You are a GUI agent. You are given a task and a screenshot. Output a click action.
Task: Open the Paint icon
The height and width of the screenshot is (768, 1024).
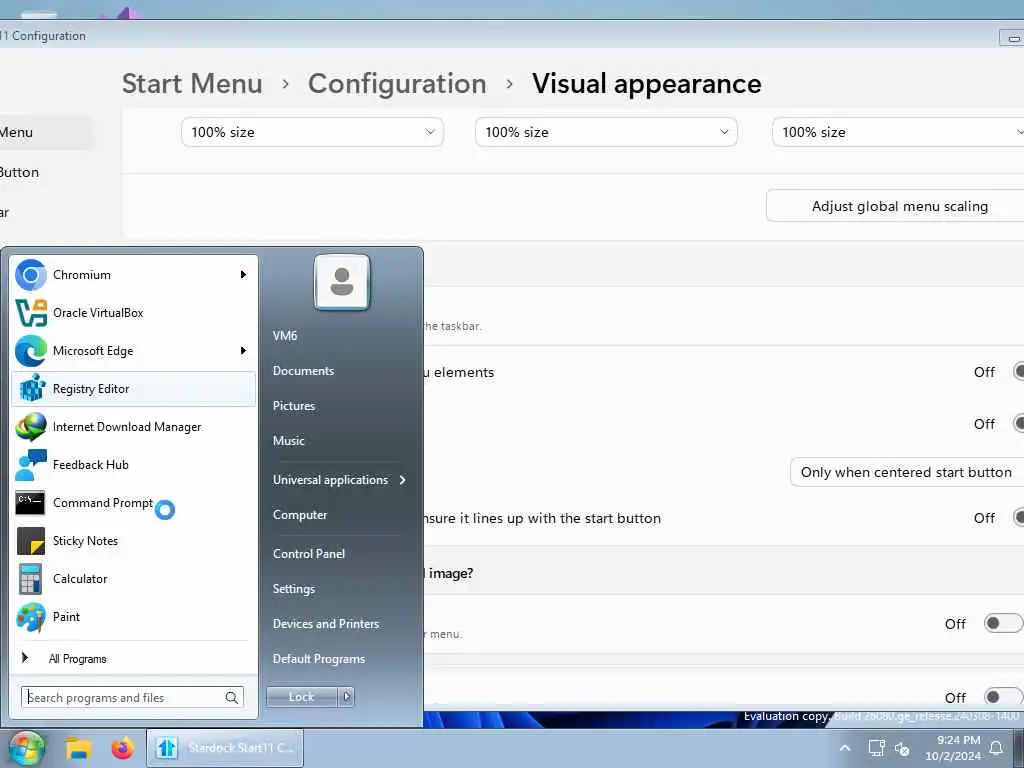tap(31, 616)
